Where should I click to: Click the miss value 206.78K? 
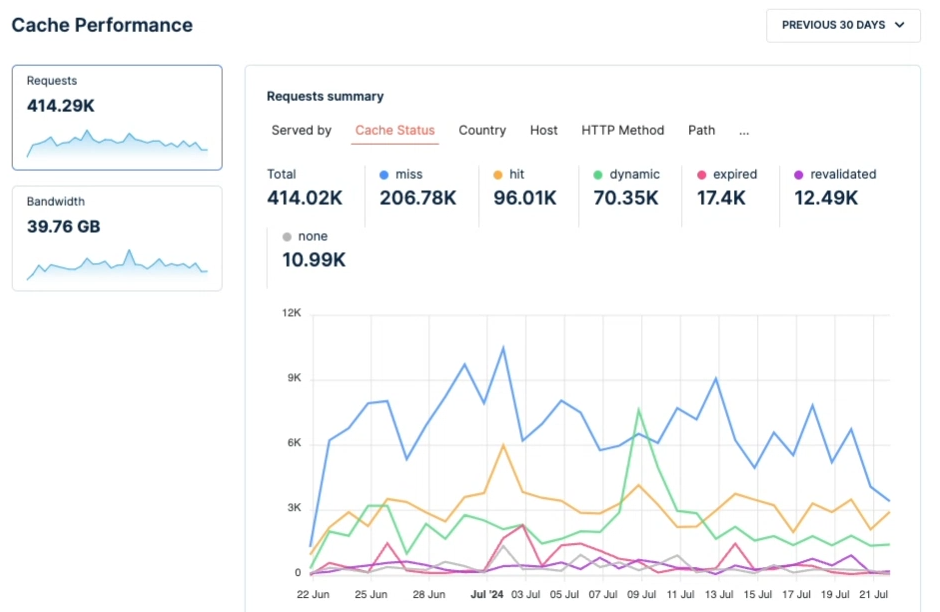point(418,198)
